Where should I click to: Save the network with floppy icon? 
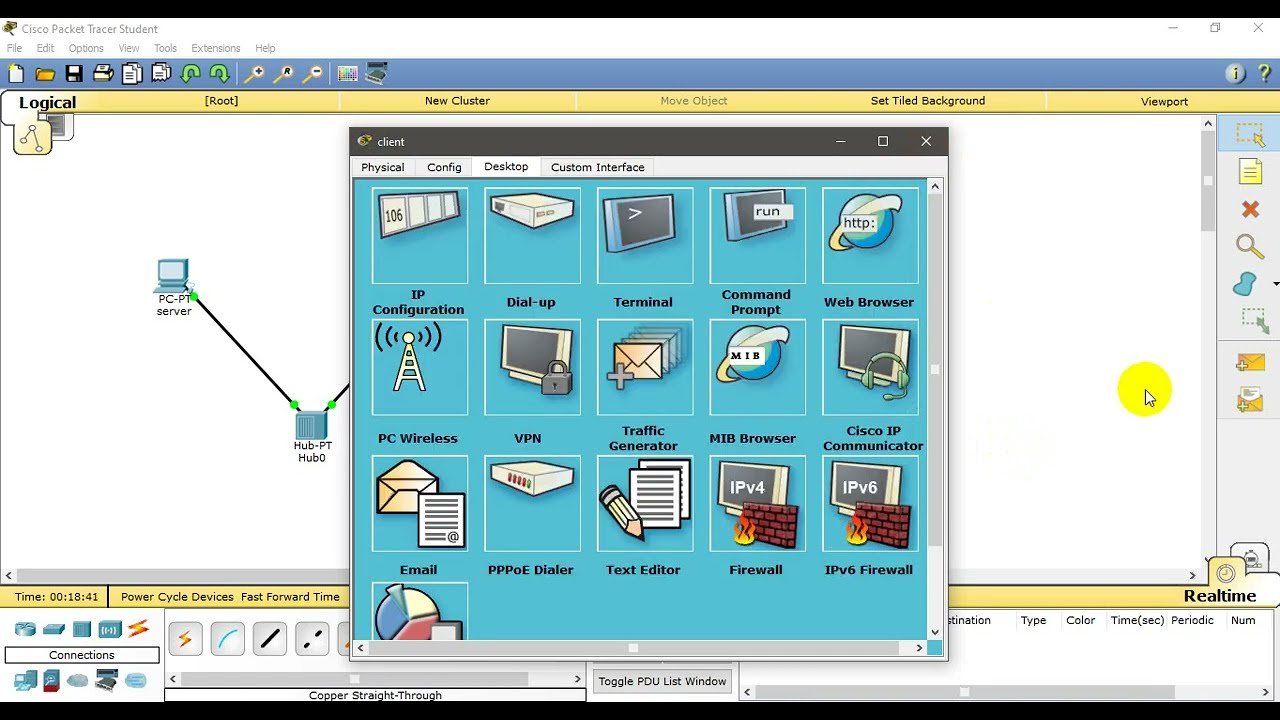pyautogui.click(x=74, y=73)
